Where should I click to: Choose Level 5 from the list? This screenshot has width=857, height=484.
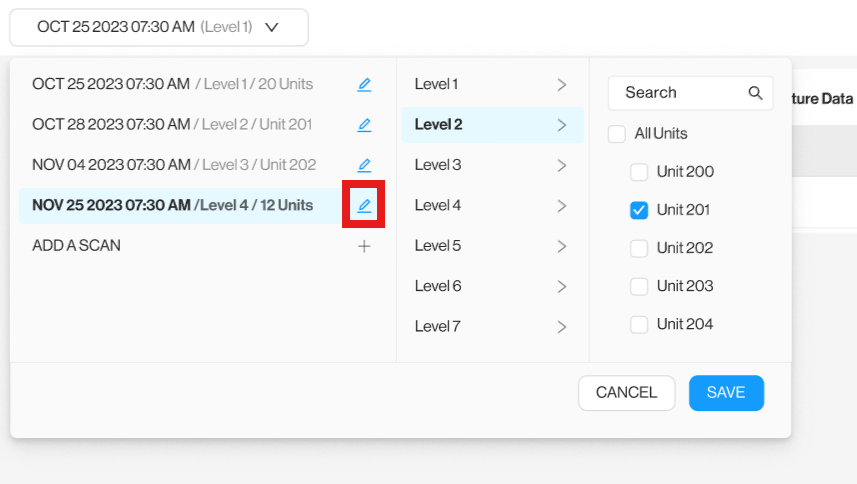coord(439,246)
